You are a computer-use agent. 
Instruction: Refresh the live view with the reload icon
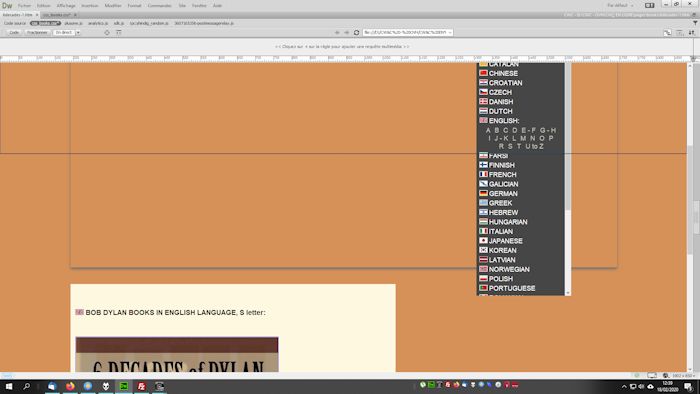click(356, 33)
